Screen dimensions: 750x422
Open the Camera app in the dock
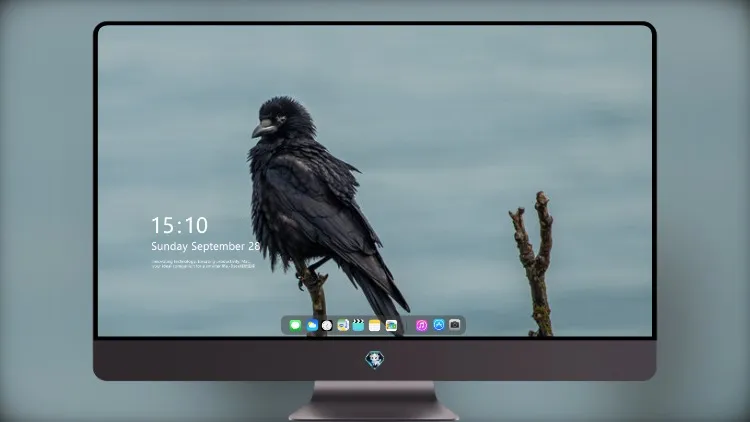[x=454, y=325]
